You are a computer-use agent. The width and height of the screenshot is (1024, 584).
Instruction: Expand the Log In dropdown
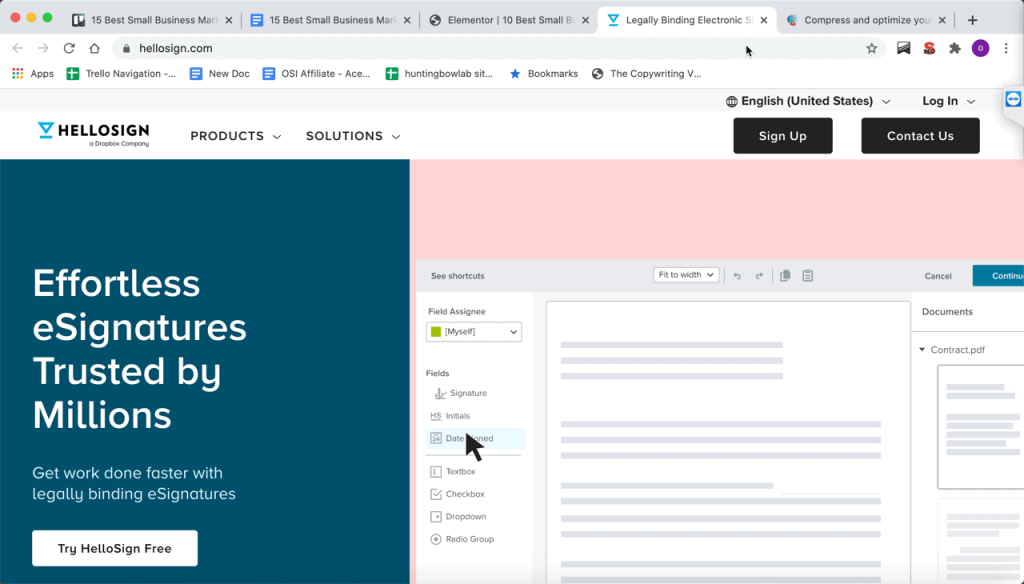pyautogui.click(x=948, y=101)
